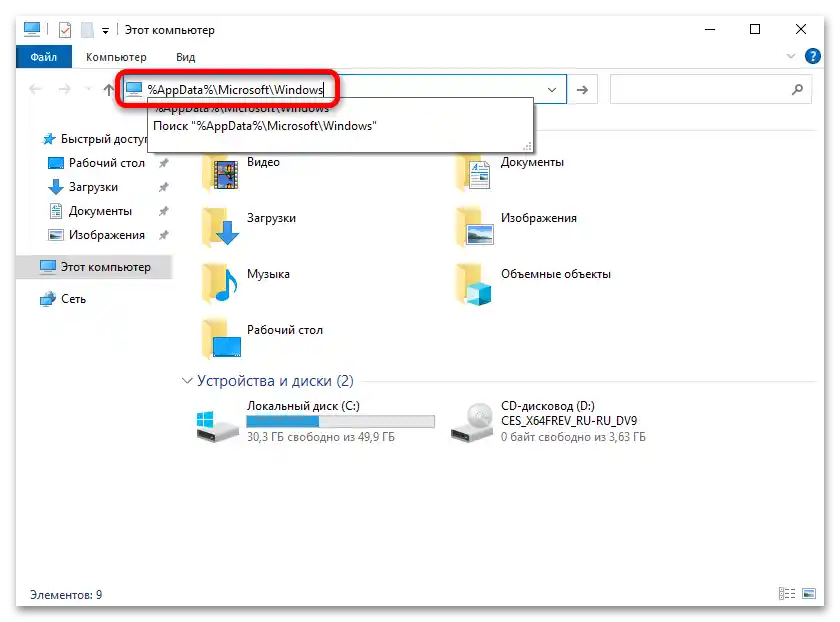Go back with the left arrow
Screen dimensions: 840x622
point(35,89)
